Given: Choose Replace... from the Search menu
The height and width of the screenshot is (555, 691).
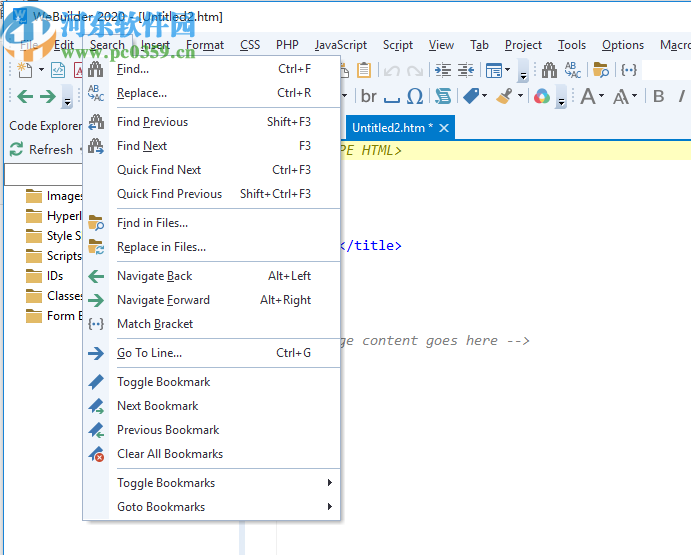Looking at the screenshot, I should pyautogui.click(x=212, y=93).
